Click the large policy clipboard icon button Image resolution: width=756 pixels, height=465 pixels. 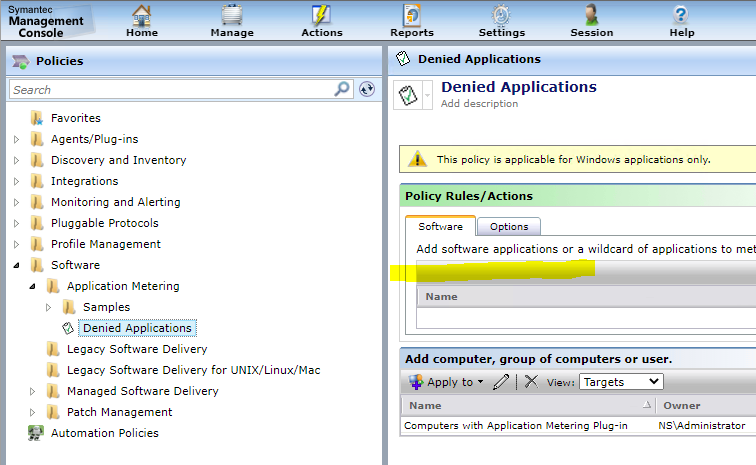[x=408, y=95]
